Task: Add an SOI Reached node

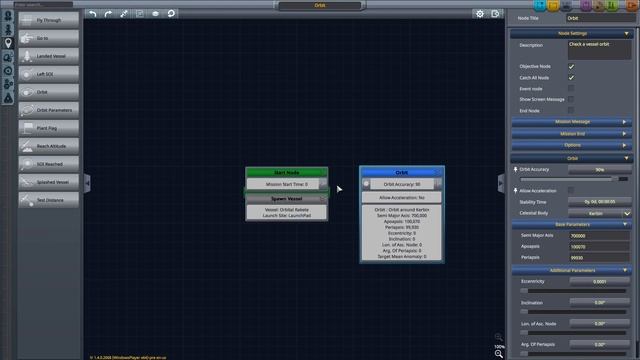Action: click(49, 164)
